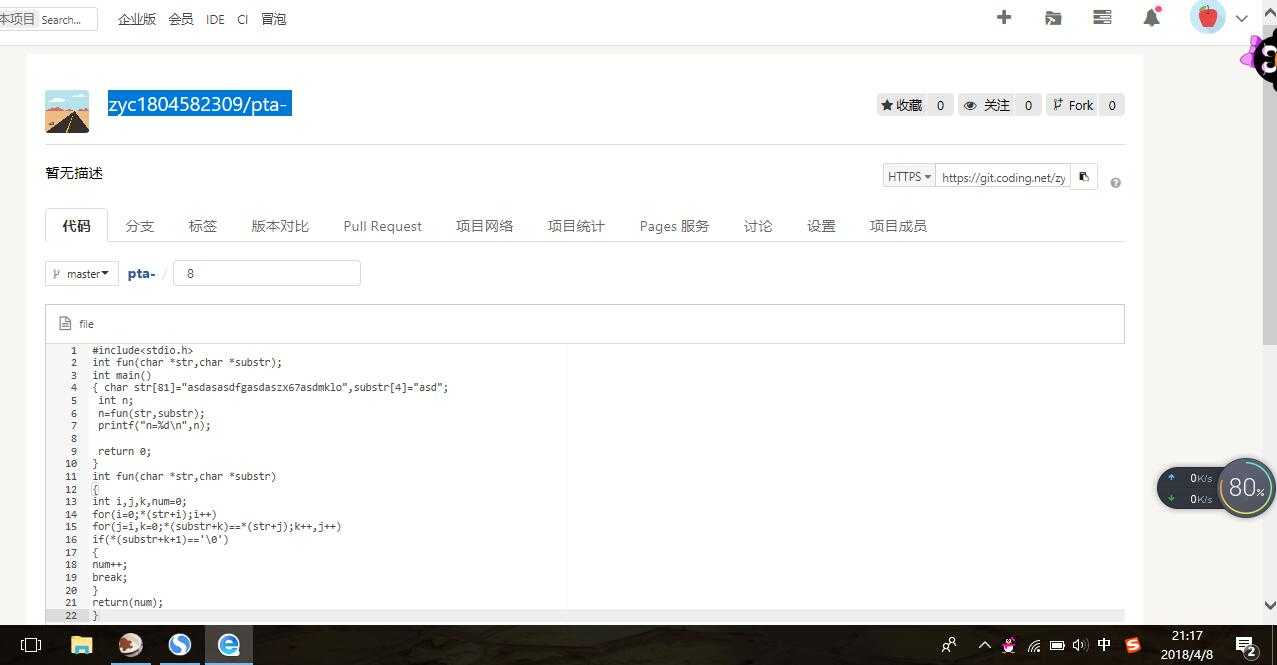
Task: Open the People icon in system tray
Action: [949, 645]
